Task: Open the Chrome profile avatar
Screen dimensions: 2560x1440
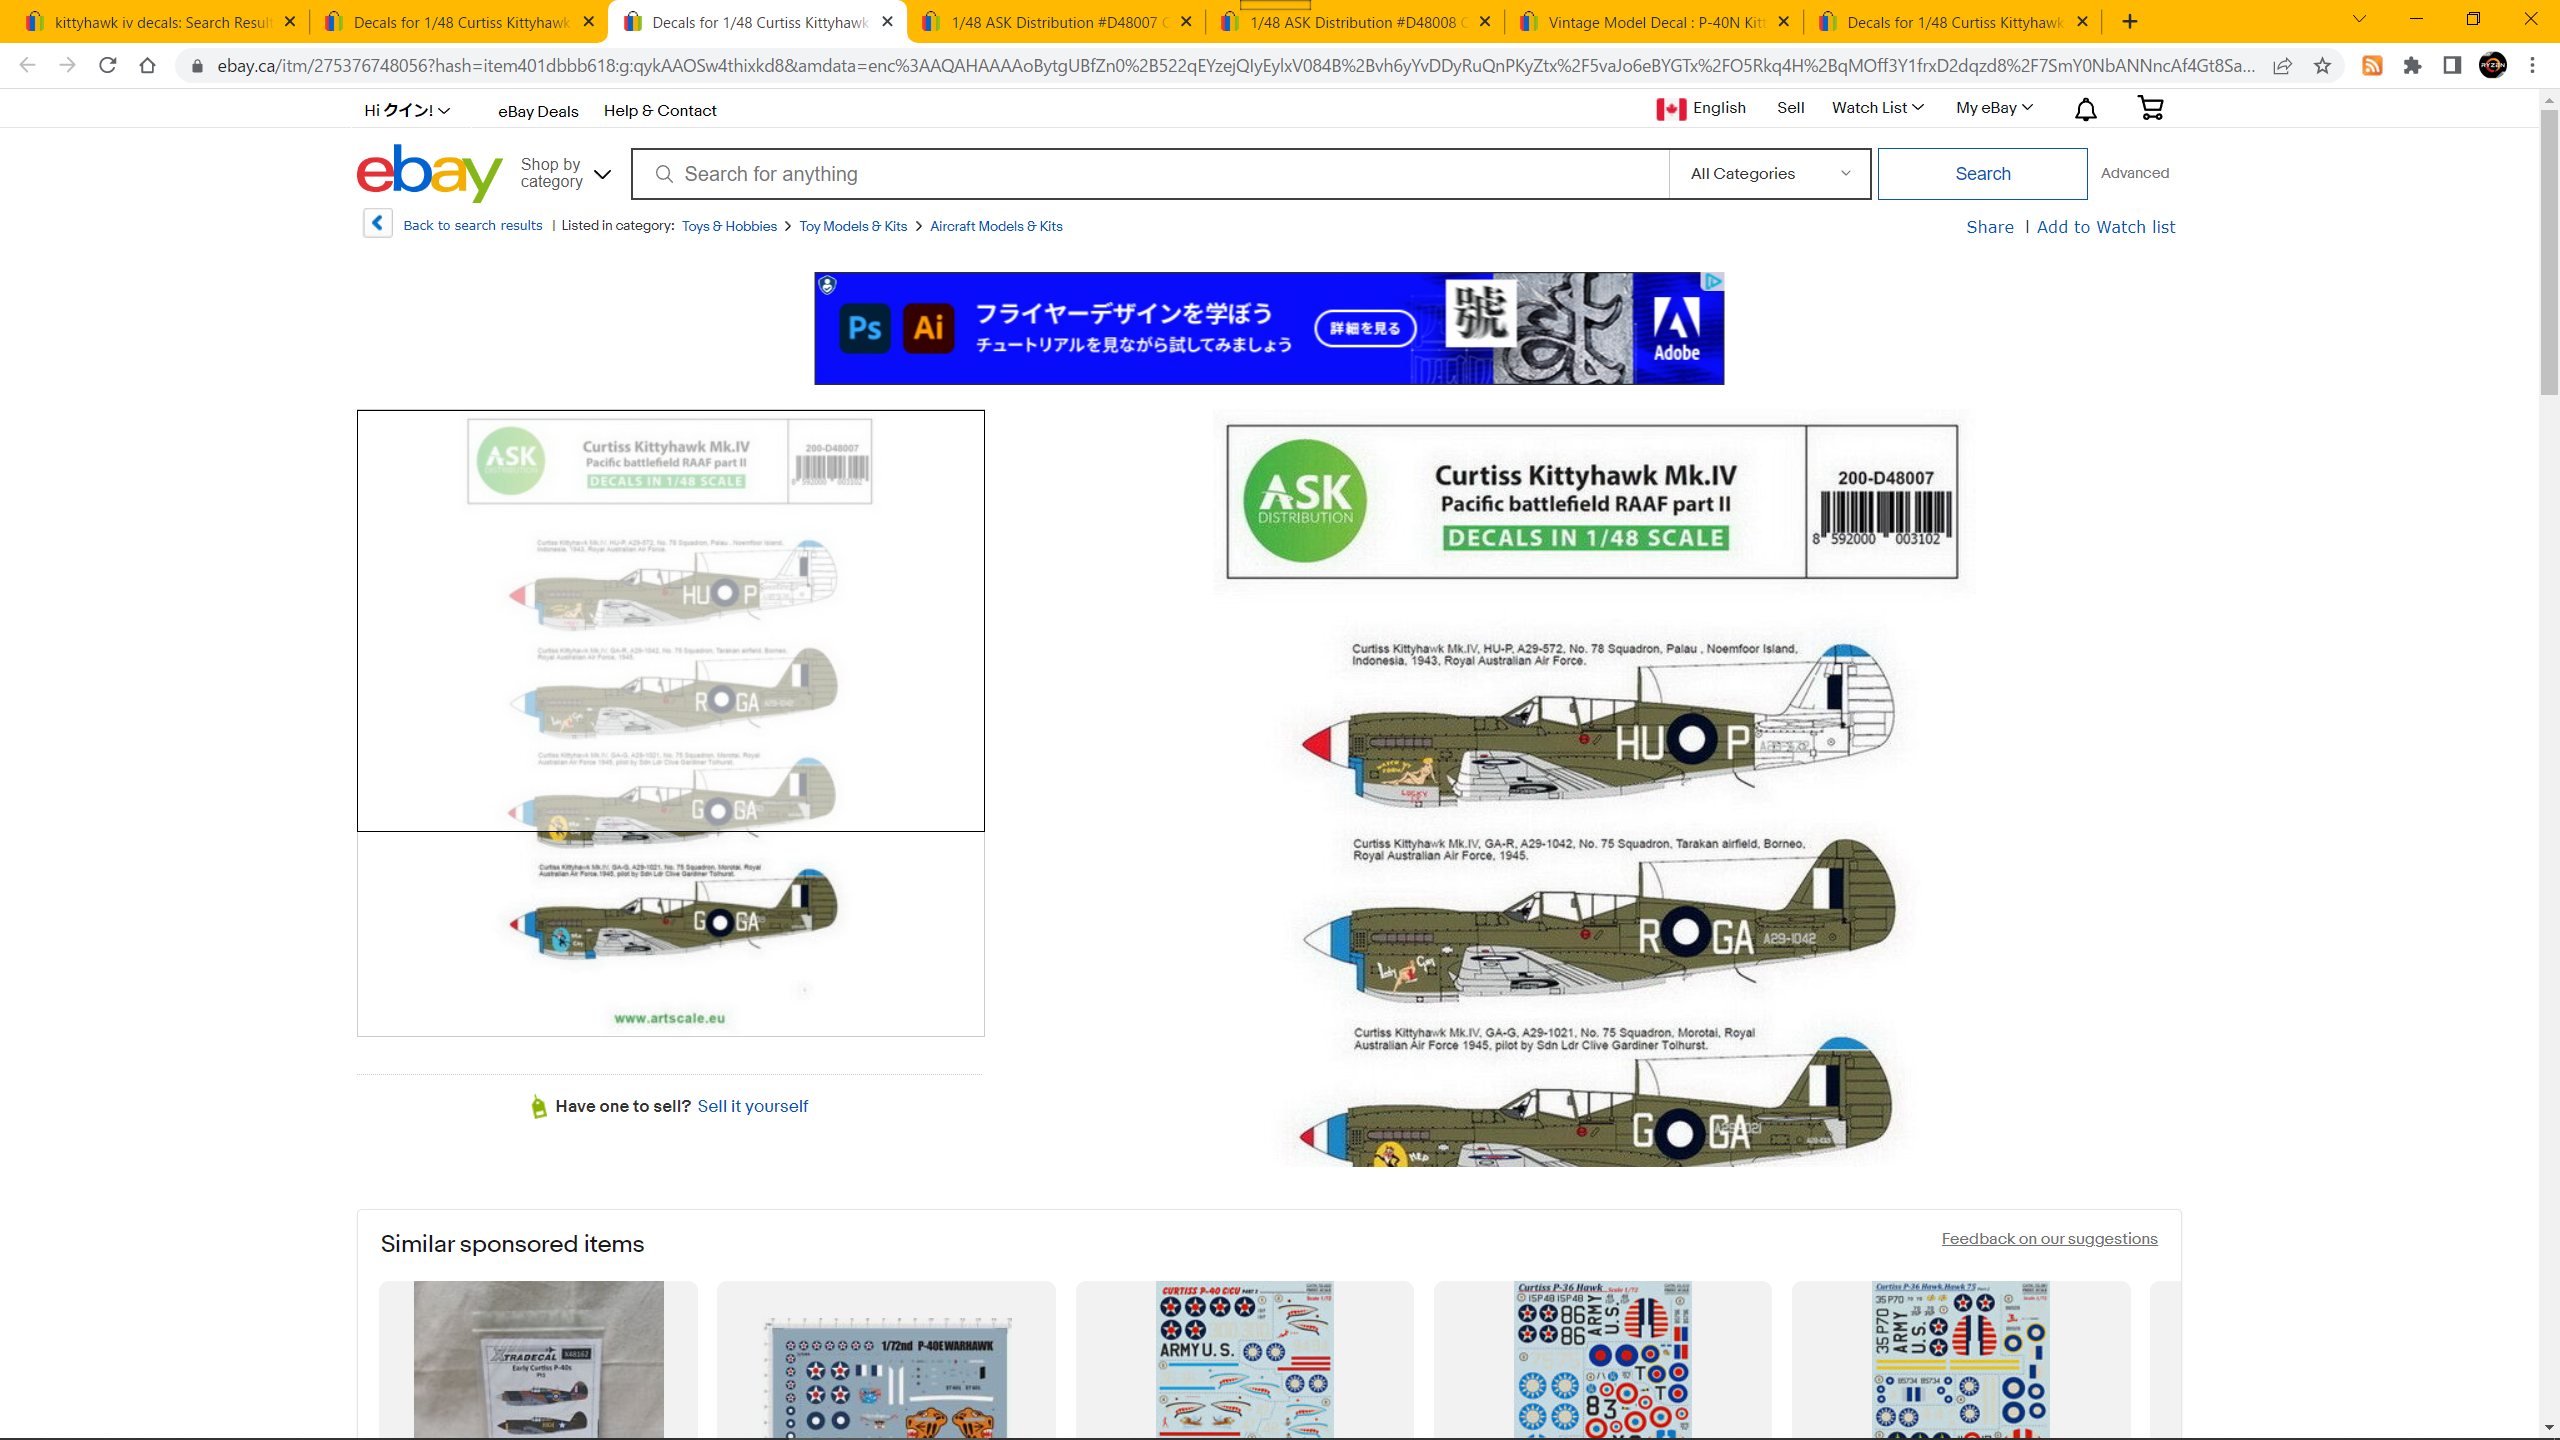Action: (x=2493, y=66)
